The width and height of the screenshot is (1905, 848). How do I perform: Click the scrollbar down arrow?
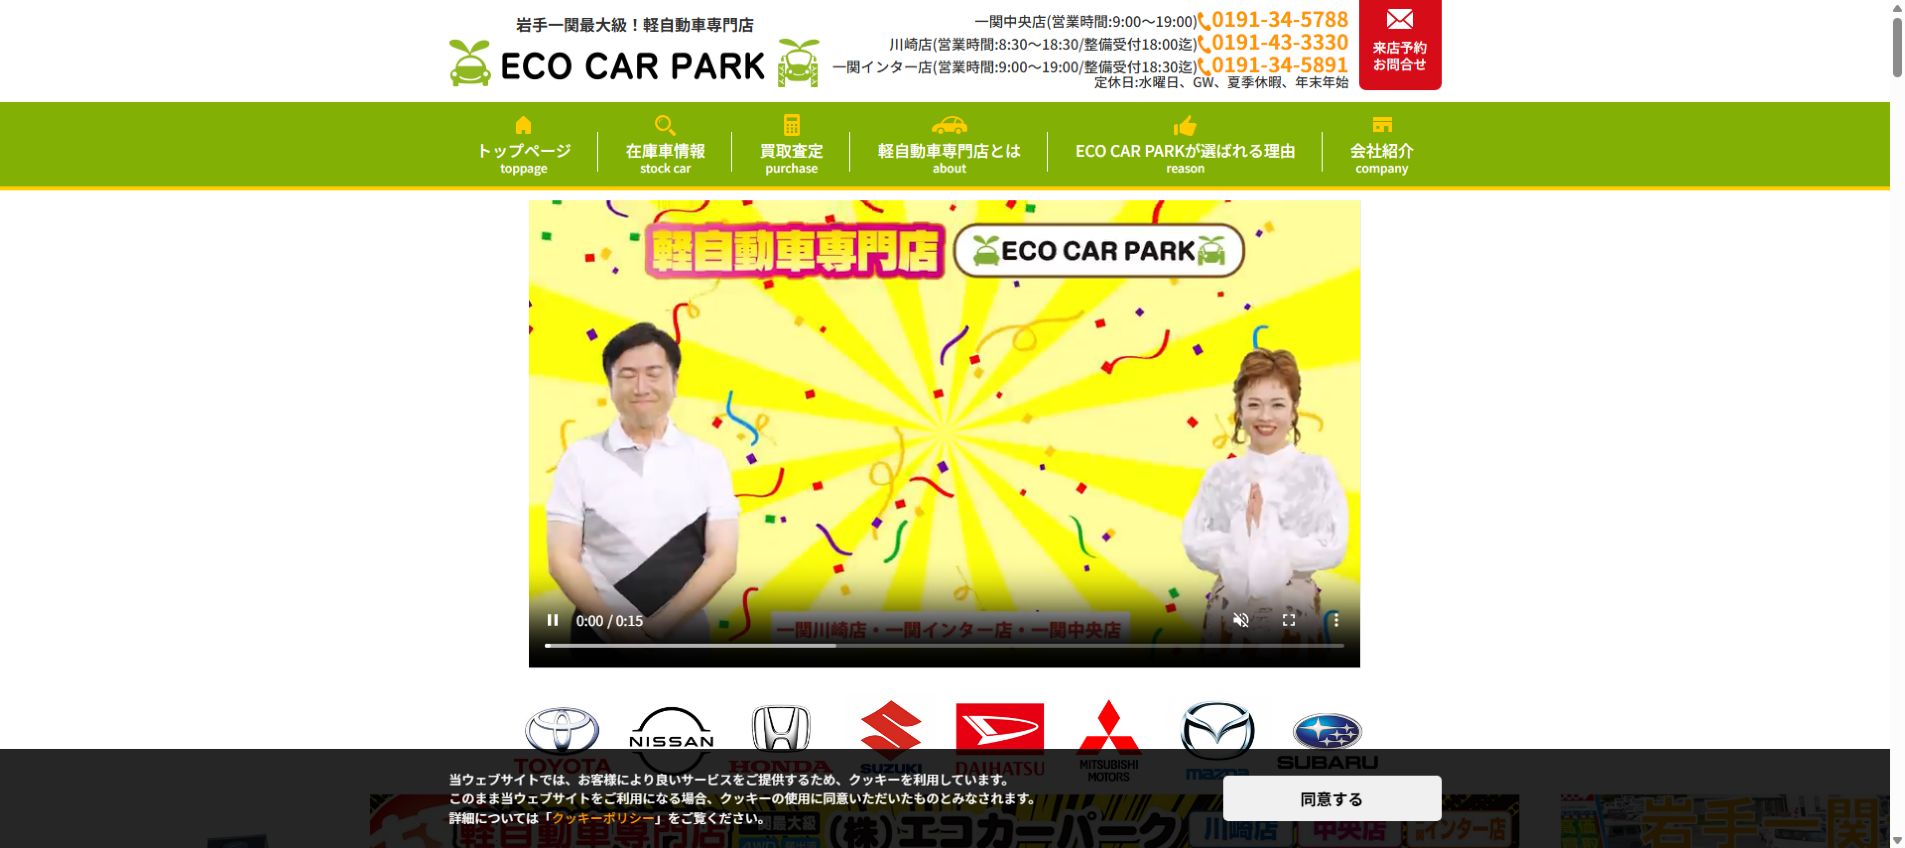(x=1897, y=840)
